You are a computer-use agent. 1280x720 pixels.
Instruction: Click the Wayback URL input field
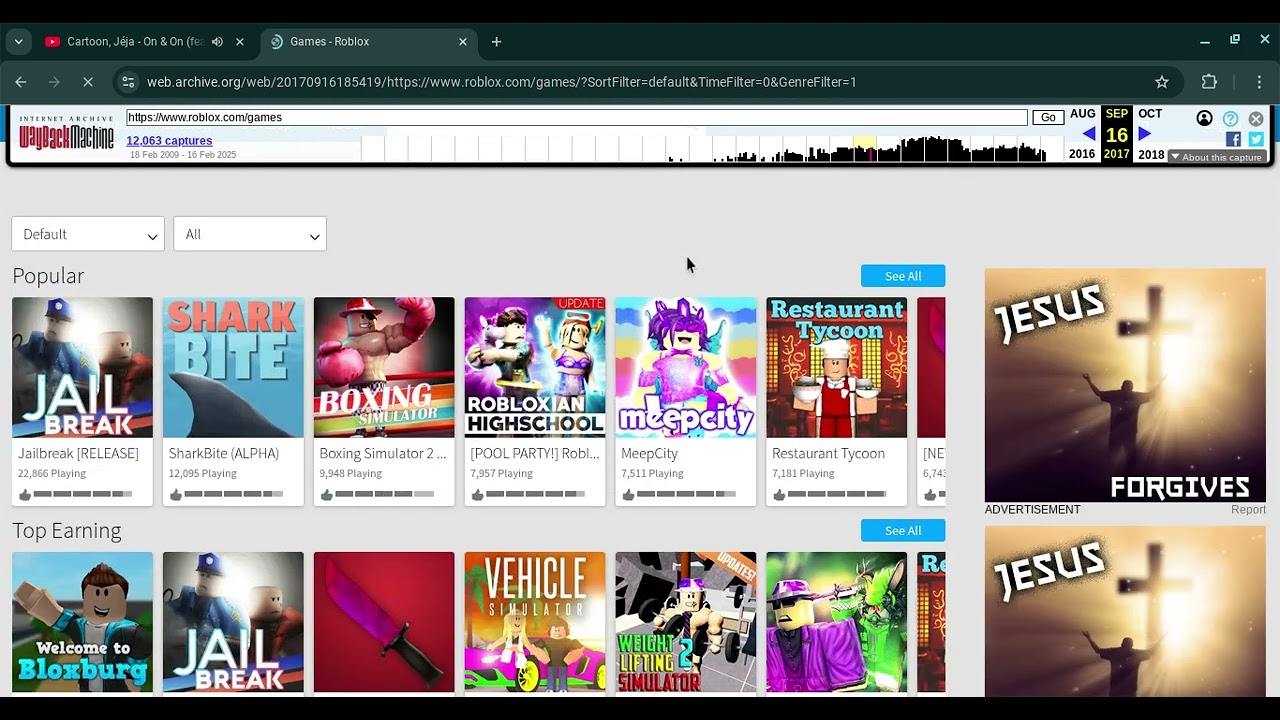click(x=577, y=118)
